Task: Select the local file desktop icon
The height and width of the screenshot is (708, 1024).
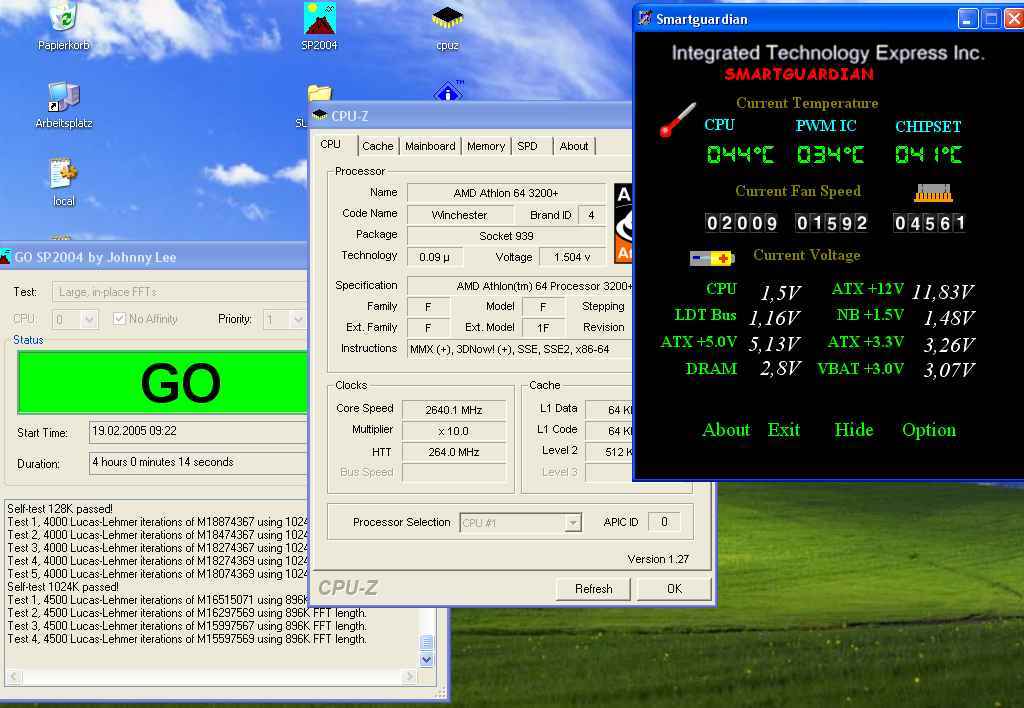Action: pos(64,174)
